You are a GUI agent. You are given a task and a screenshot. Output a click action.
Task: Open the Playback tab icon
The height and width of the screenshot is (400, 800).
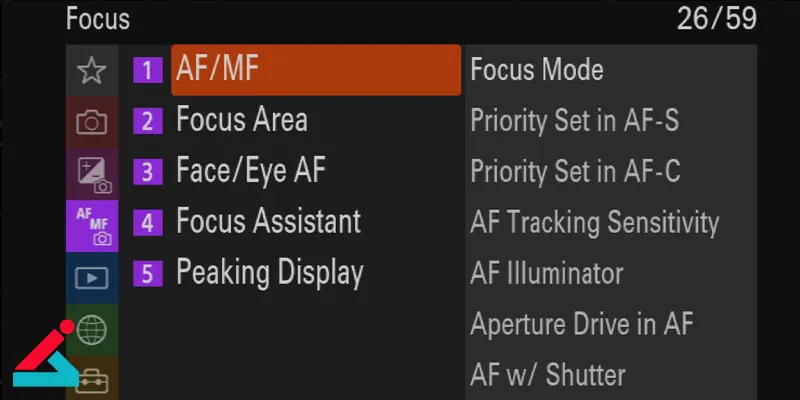92,276
